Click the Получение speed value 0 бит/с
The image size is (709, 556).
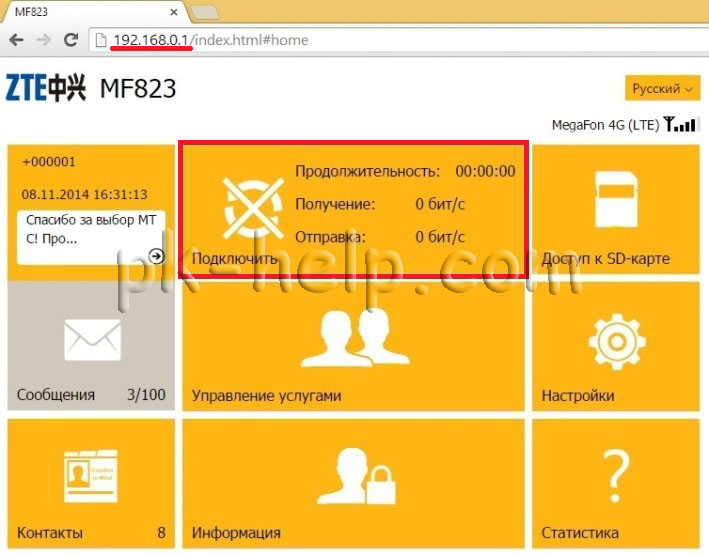[x=440, y=204]
